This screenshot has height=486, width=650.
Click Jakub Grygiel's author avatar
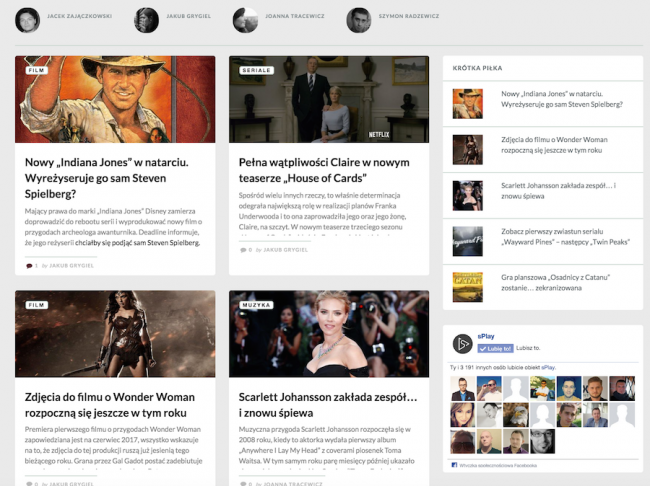coord(146,20)
